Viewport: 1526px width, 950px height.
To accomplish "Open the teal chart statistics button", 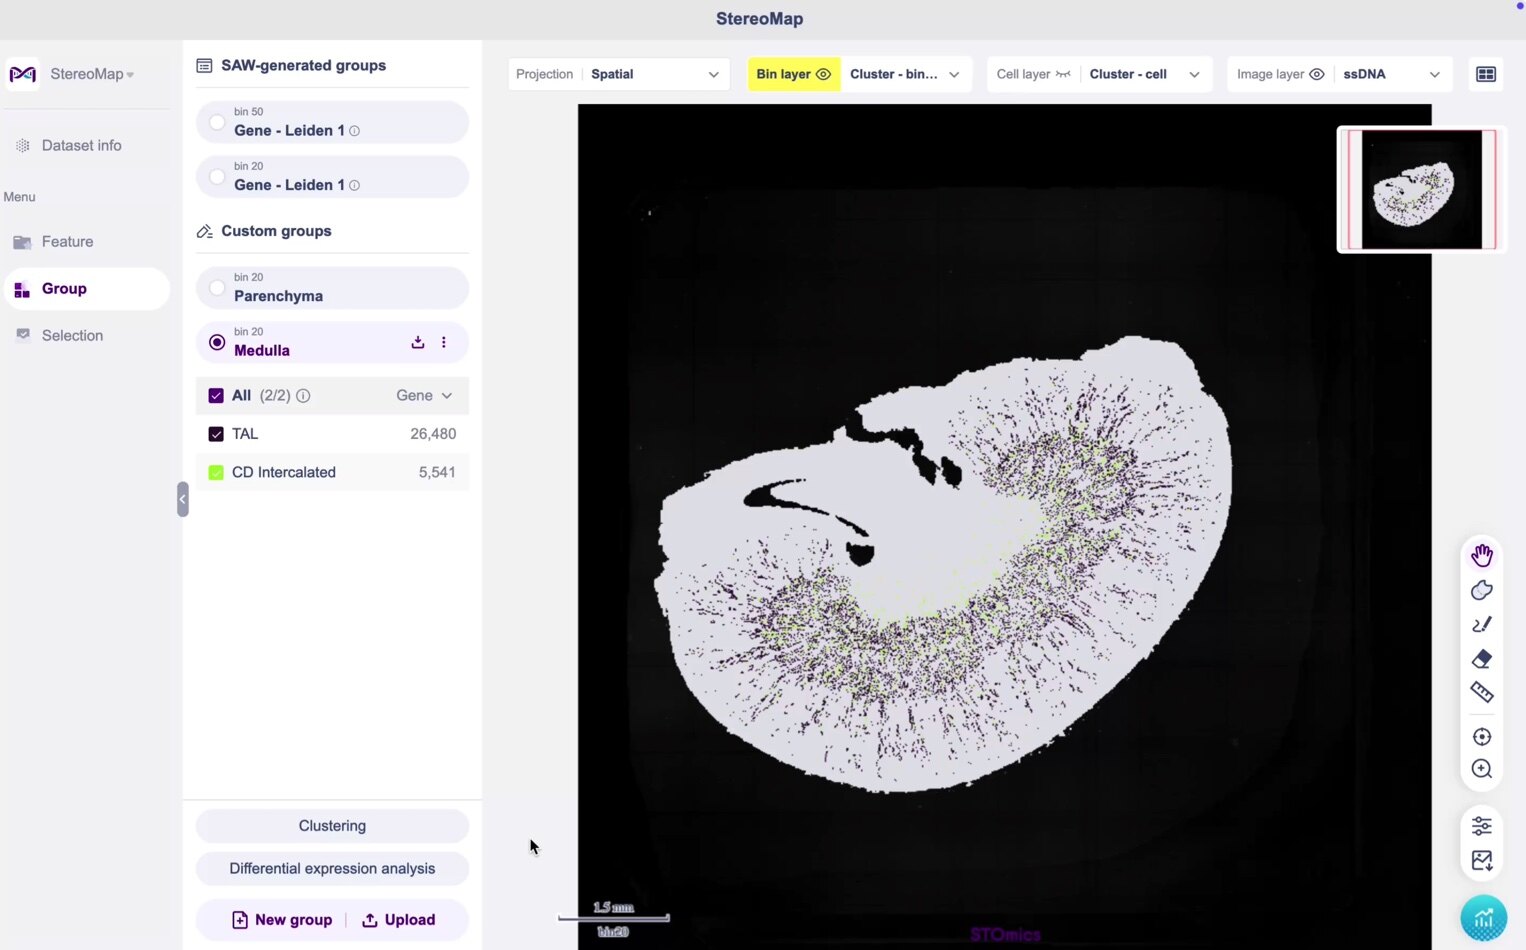I will pyautogui.click(x=1483, y=918).
